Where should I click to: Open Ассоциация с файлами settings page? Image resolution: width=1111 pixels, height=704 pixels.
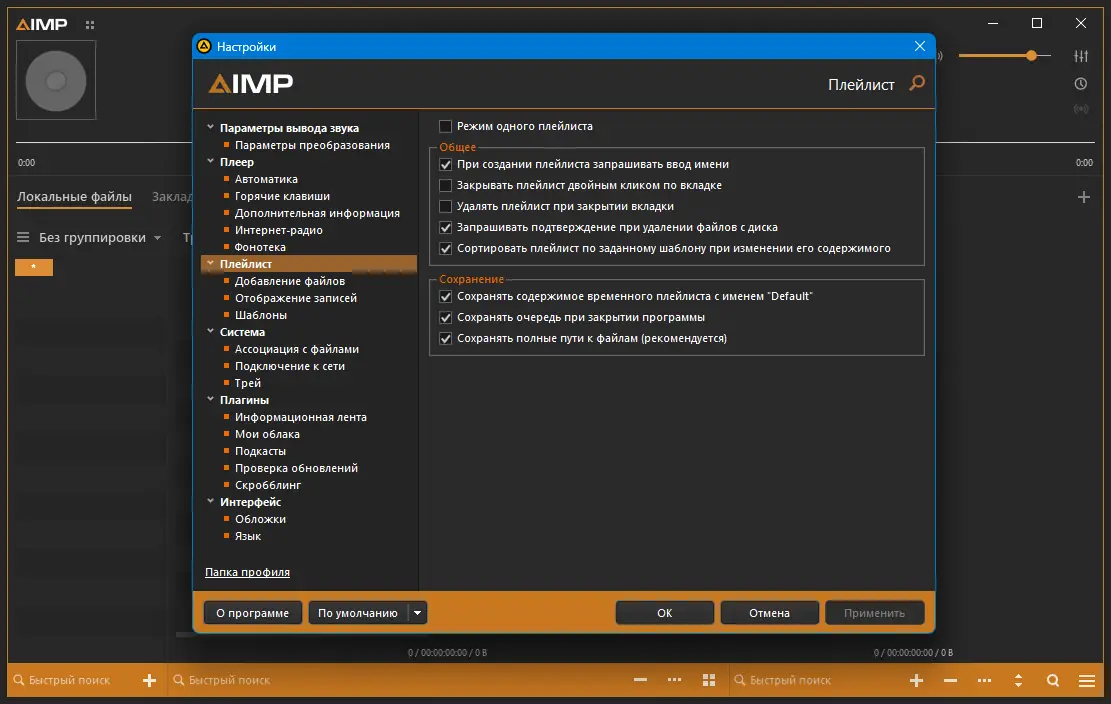click(296, 349)
